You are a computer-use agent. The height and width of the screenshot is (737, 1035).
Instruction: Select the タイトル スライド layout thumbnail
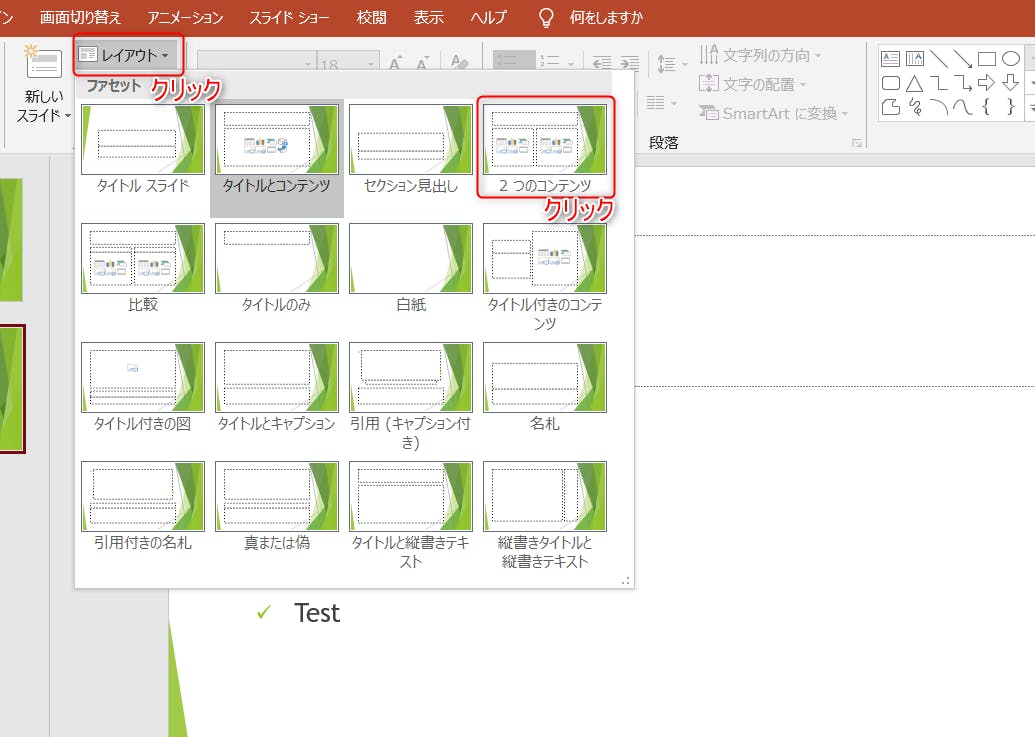pyautogui.click(x=143, y=140)
